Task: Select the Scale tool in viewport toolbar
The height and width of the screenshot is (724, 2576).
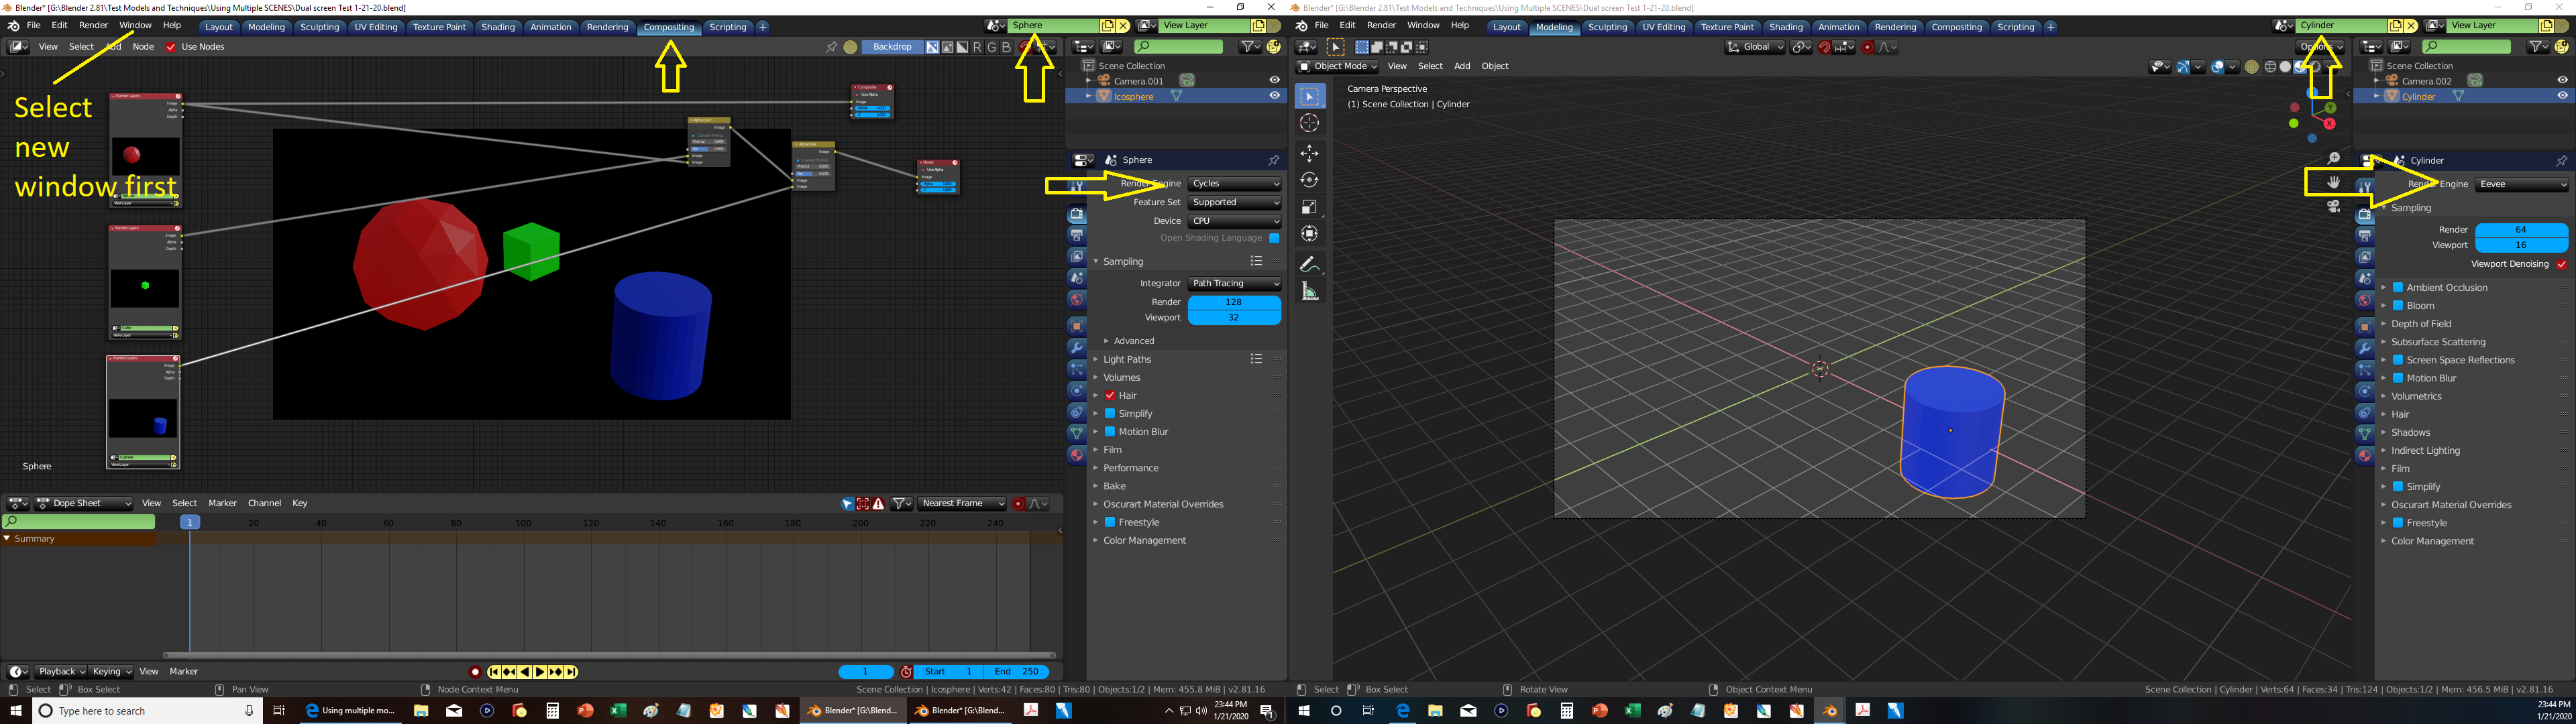Action: pos(1309,207)
